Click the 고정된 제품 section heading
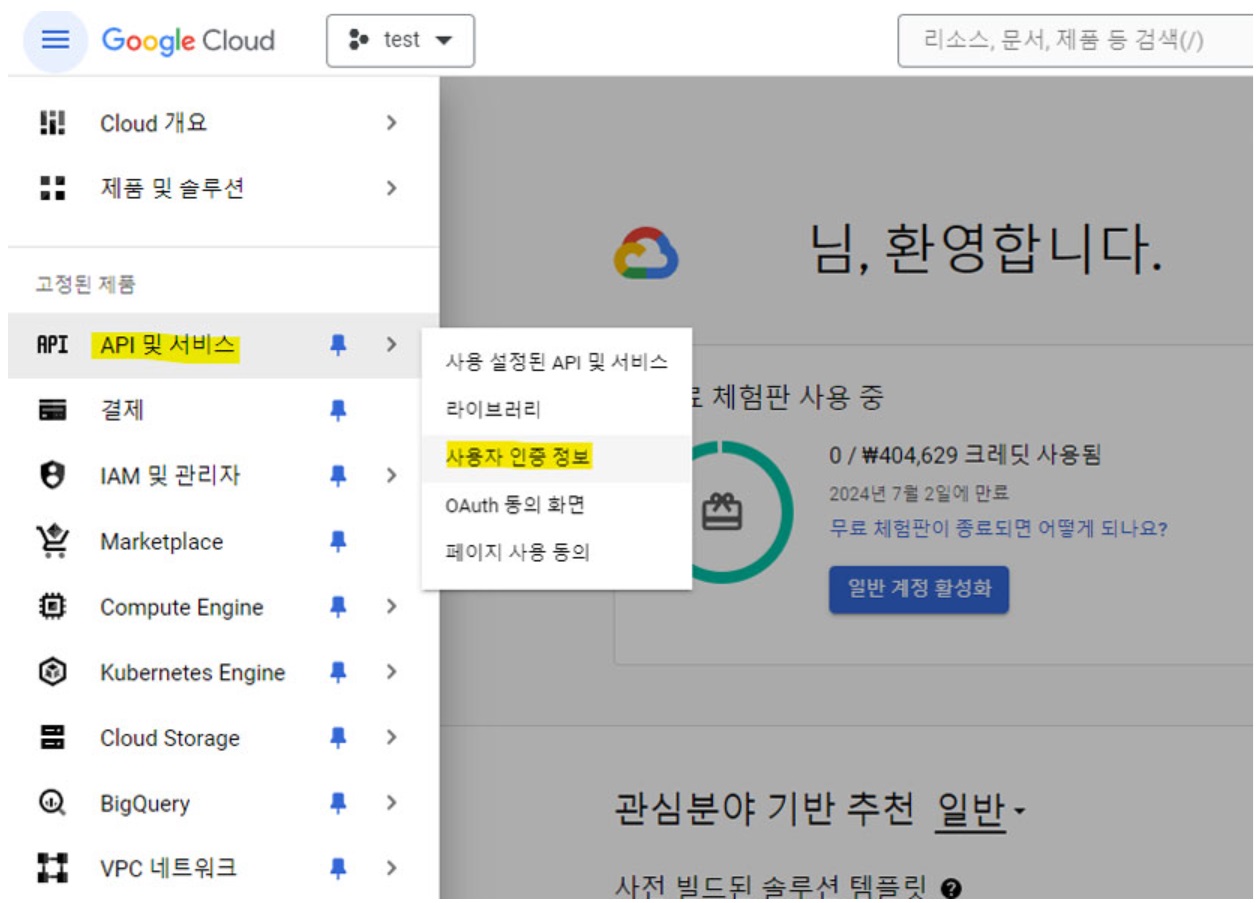This screenshot has width=1257, height=903. 86,285
